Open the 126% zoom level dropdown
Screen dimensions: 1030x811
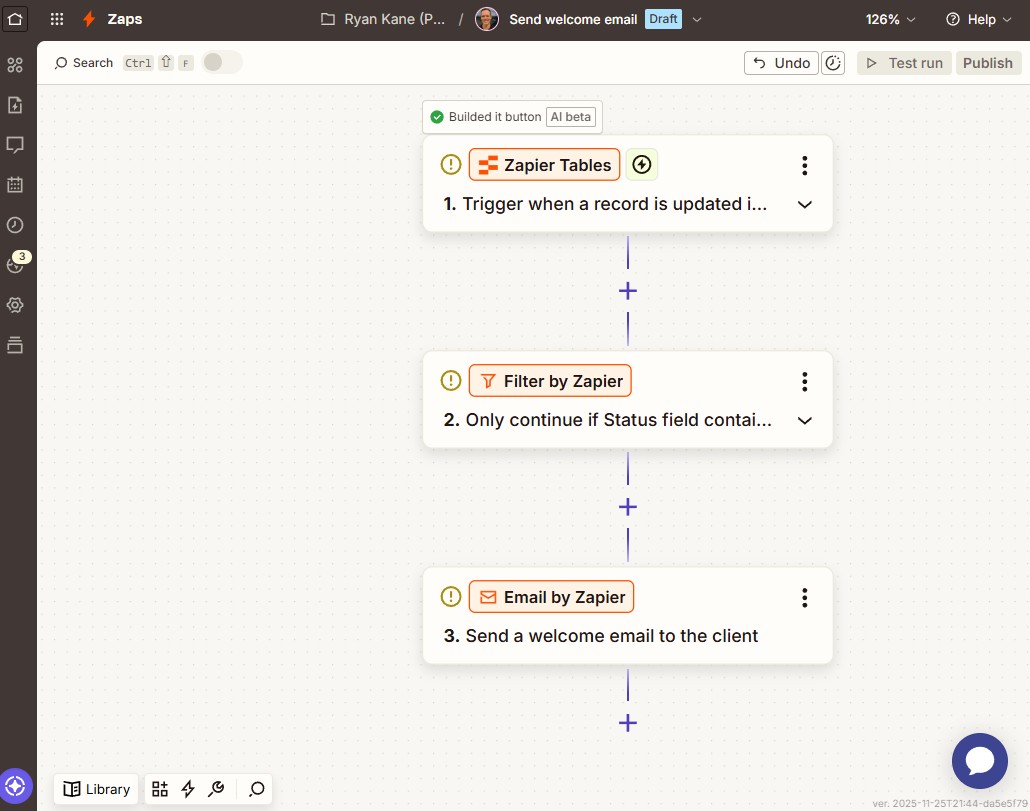tap(888, 19)
